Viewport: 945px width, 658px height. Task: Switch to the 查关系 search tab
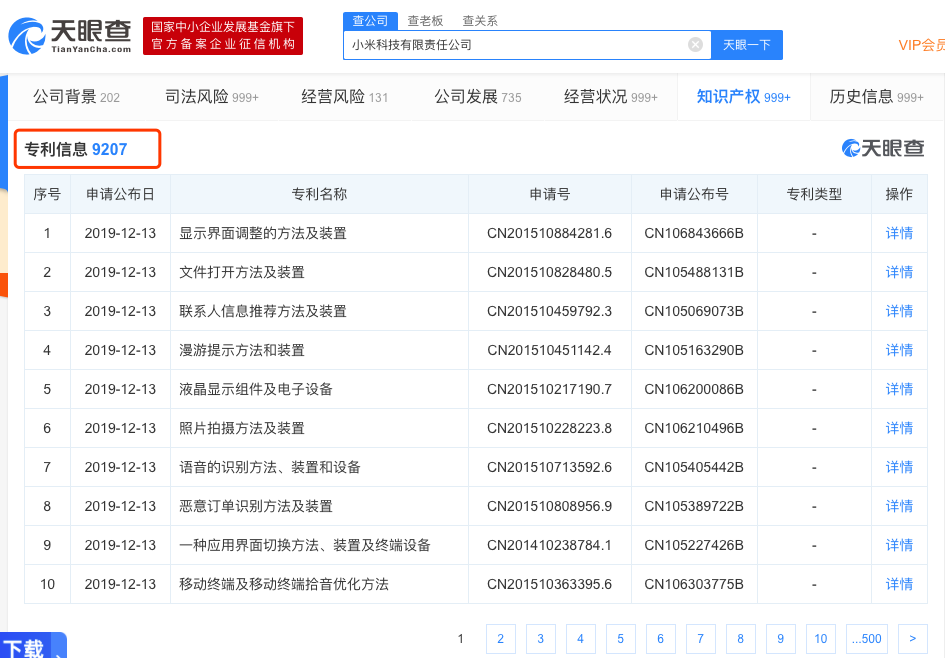point(480,20)
